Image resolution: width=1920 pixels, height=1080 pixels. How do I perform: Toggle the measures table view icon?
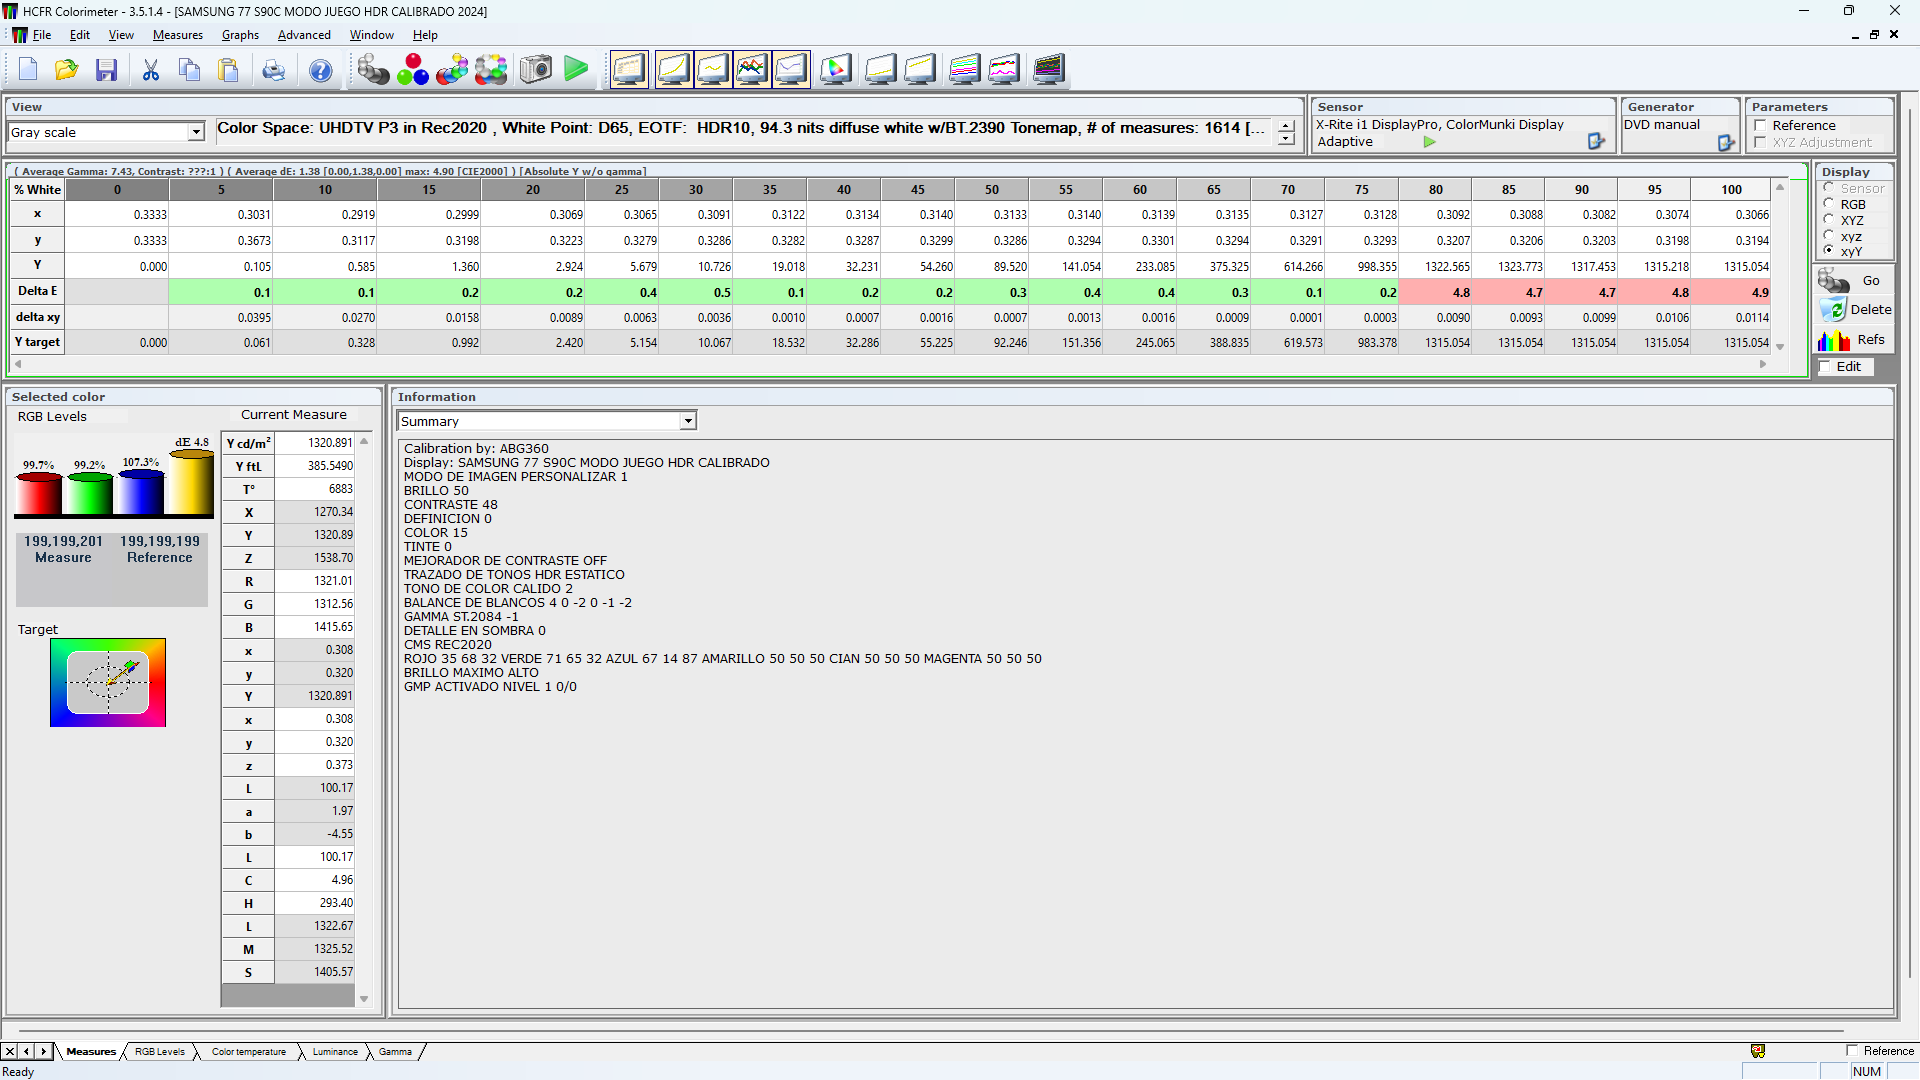coord(630,70)
